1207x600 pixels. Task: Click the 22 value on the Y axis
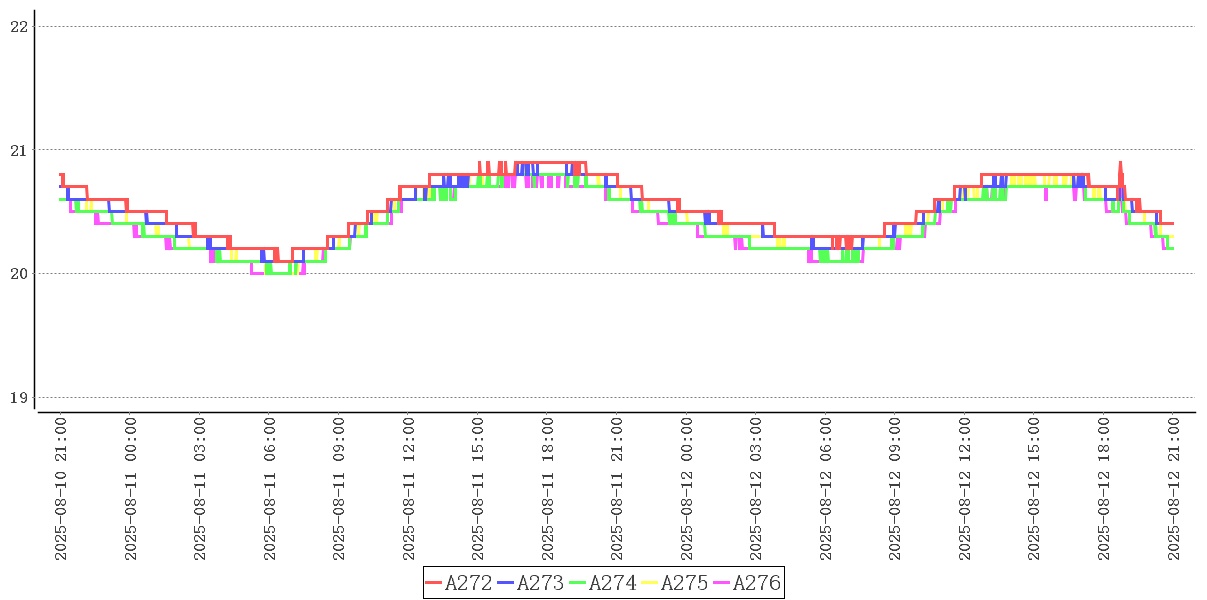coord(17,27)
